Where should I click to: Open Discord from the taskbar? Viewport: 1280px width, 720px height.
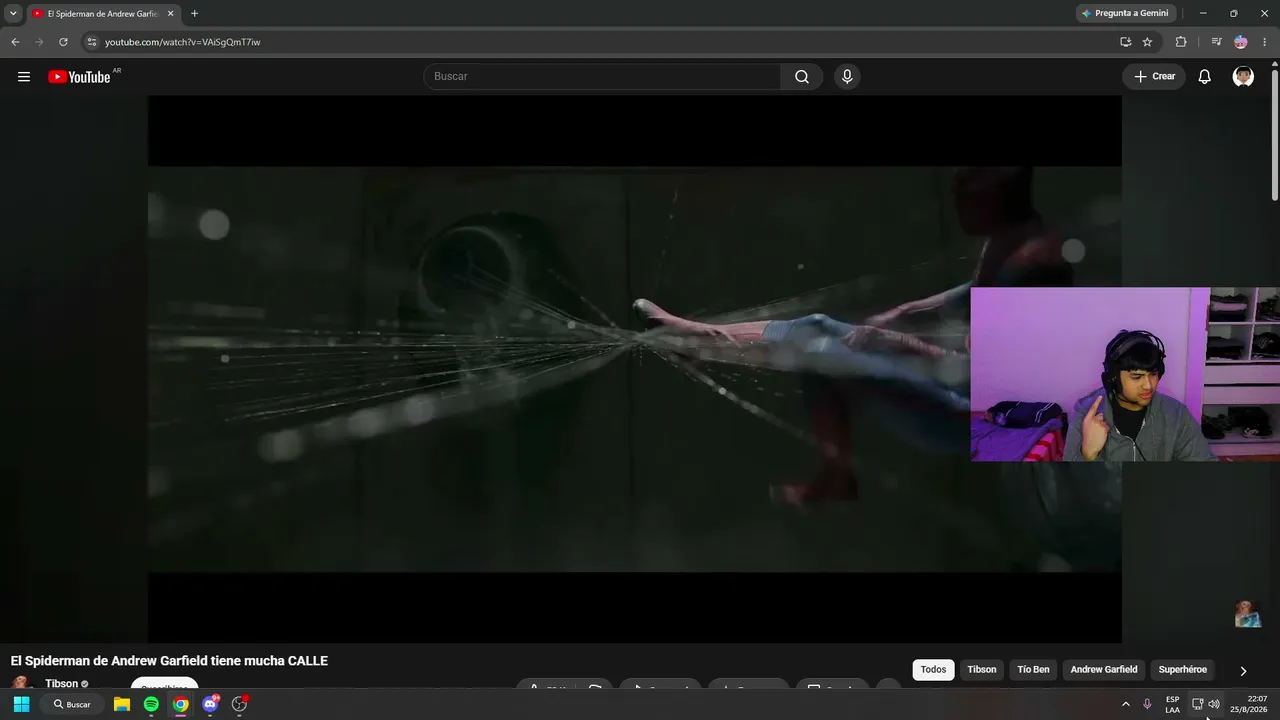(210, 704)
